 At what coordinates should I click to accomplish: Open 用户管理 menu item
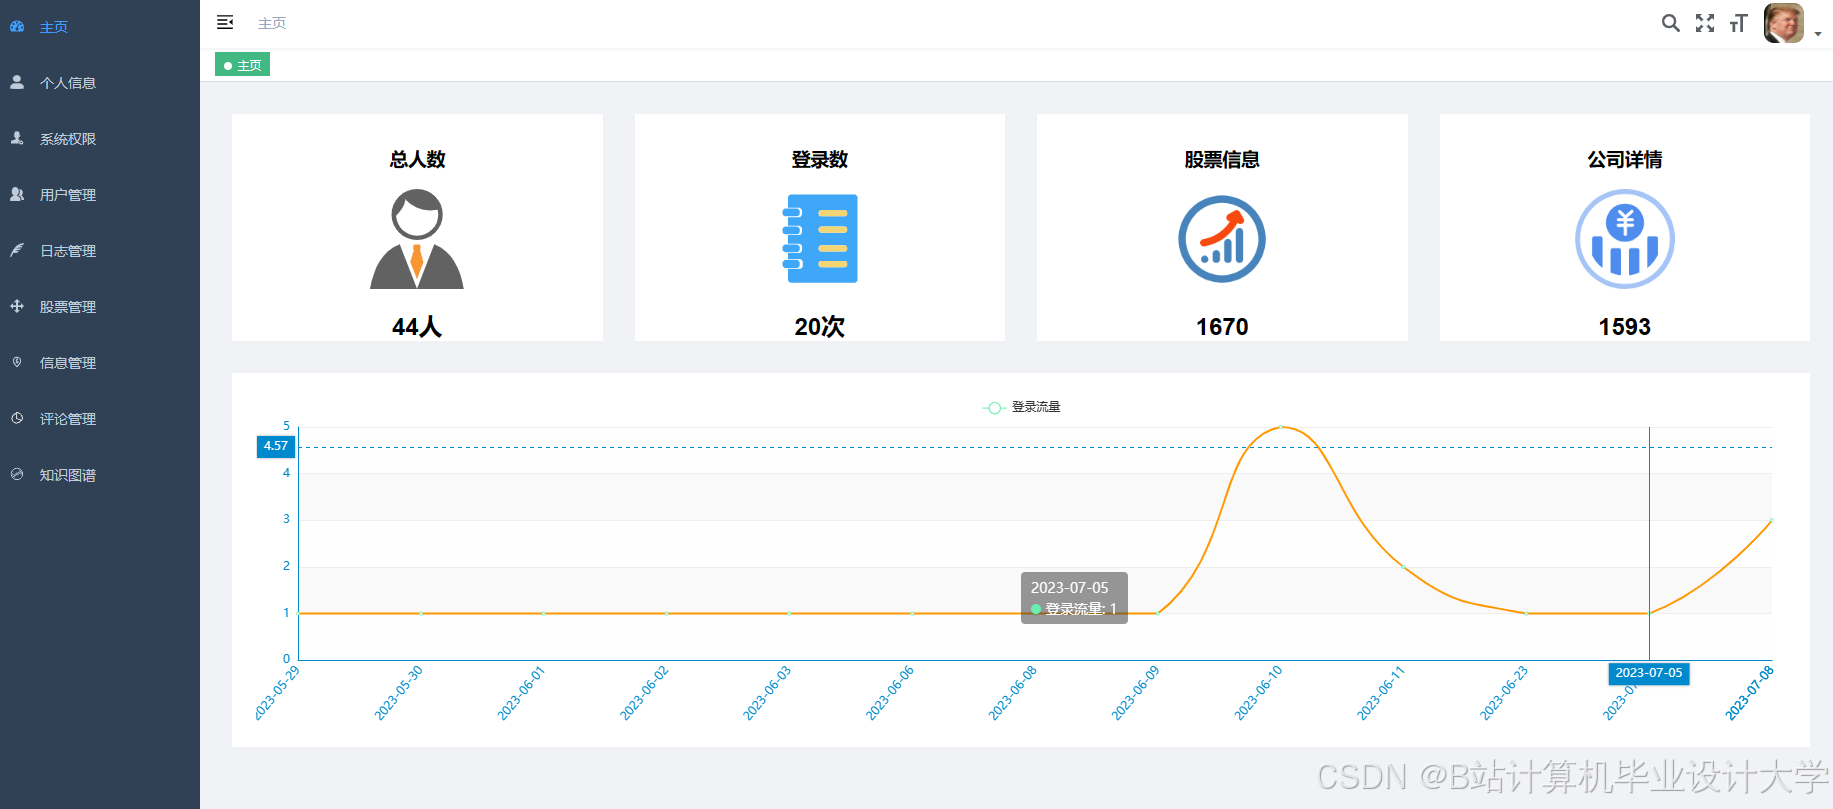coord(68,195)
